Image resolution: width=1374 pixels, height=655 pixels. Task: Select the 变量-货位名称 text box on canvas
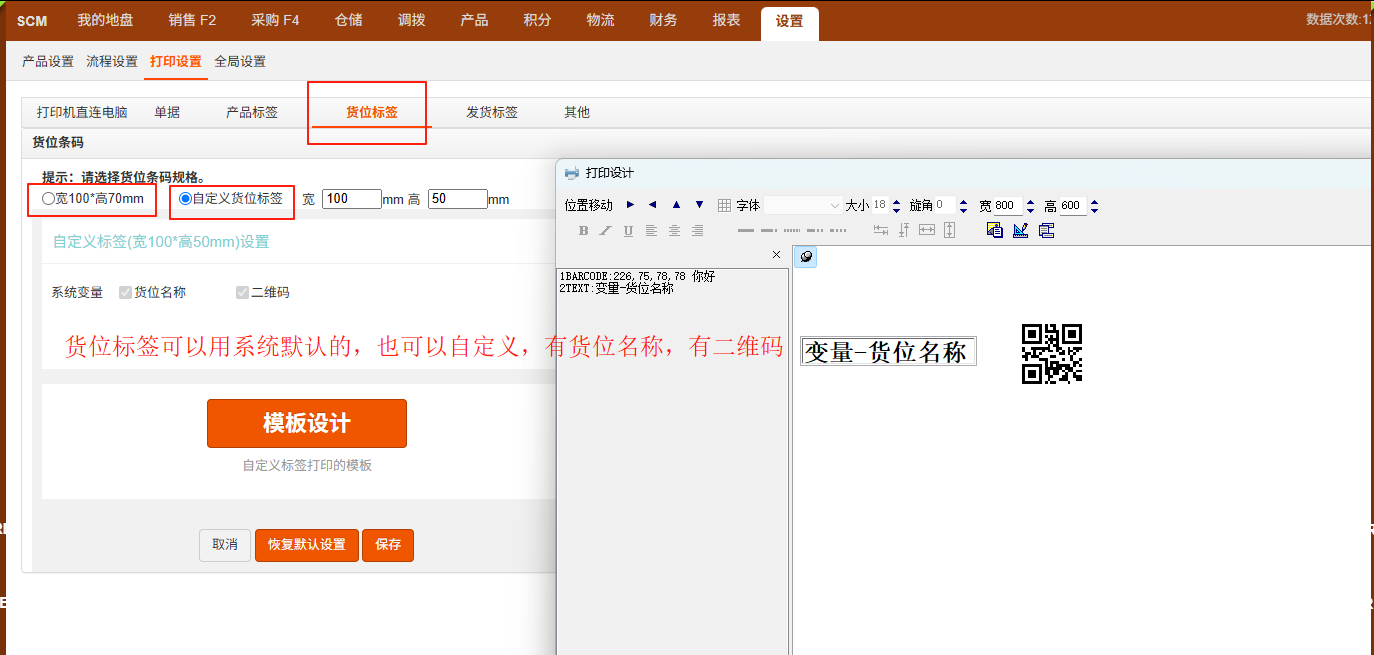pos(888,352)
